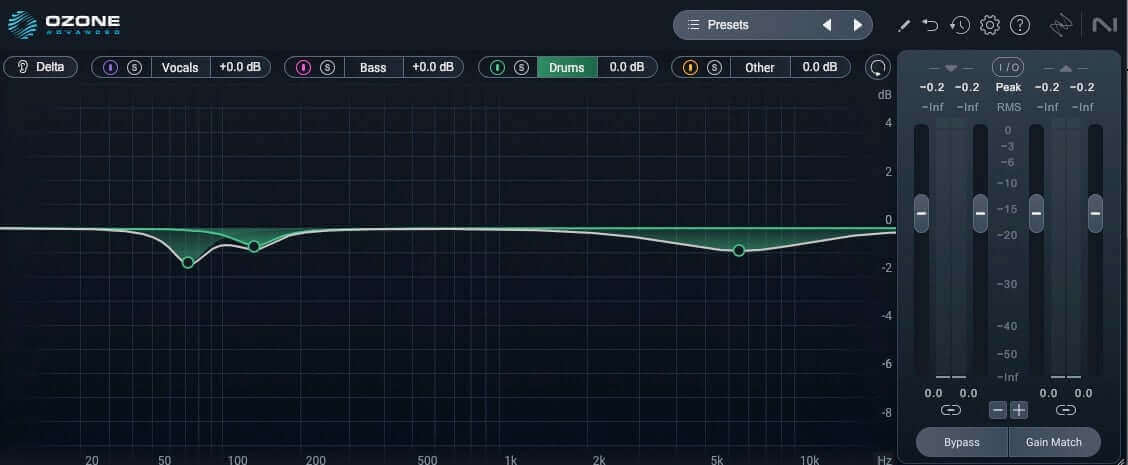Click the I/O meter button
Image resolution: width=1128 pixels, height=465 pixels.
1008,67
